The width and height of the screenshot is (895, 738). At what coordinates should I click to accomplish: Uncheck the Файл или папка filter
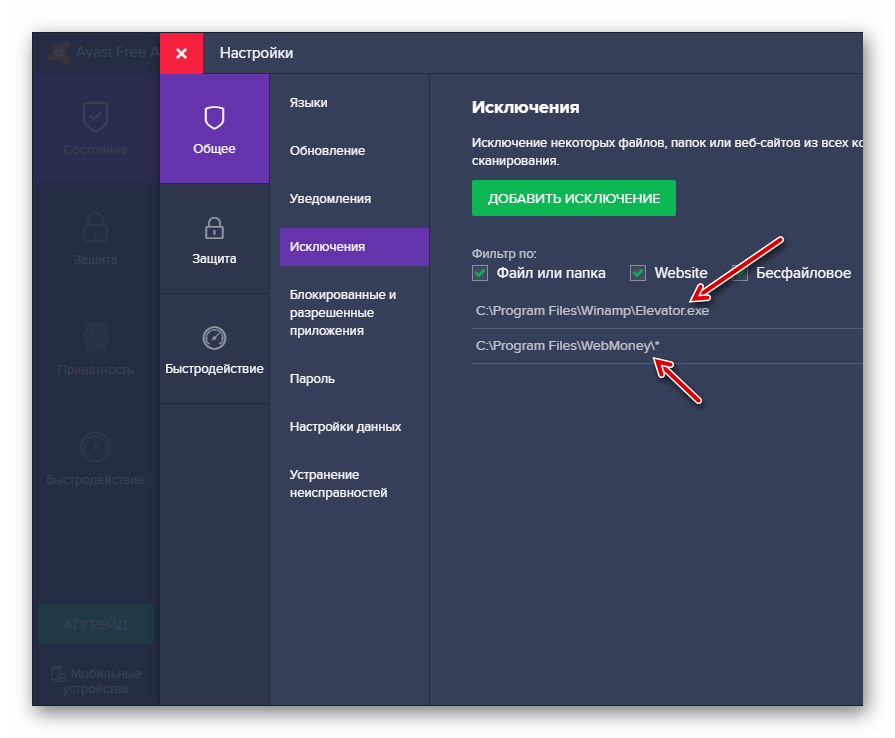(480, 273)
